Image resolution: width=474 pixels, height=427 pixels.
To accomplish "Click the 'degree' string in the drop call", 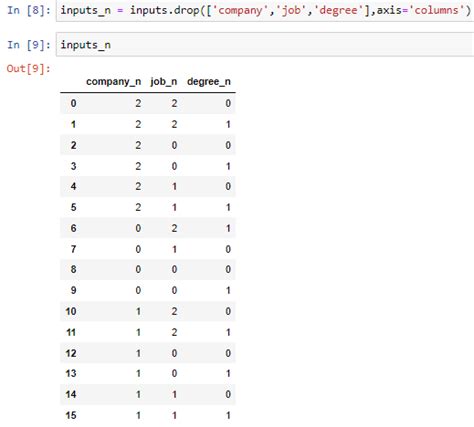I will (338, 10).
